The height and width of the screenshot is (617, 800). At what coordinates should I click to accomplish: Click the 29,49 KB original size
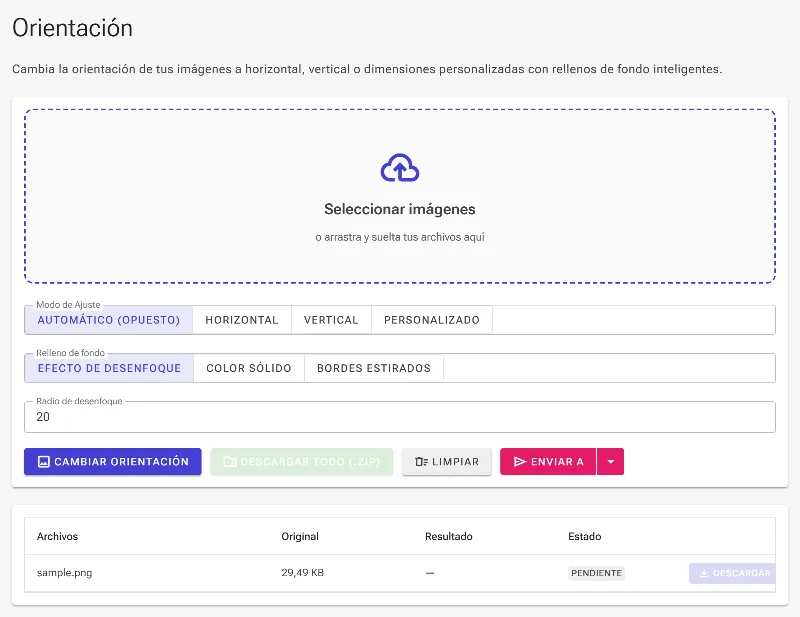pyautogui.click(x=303, y=573)
